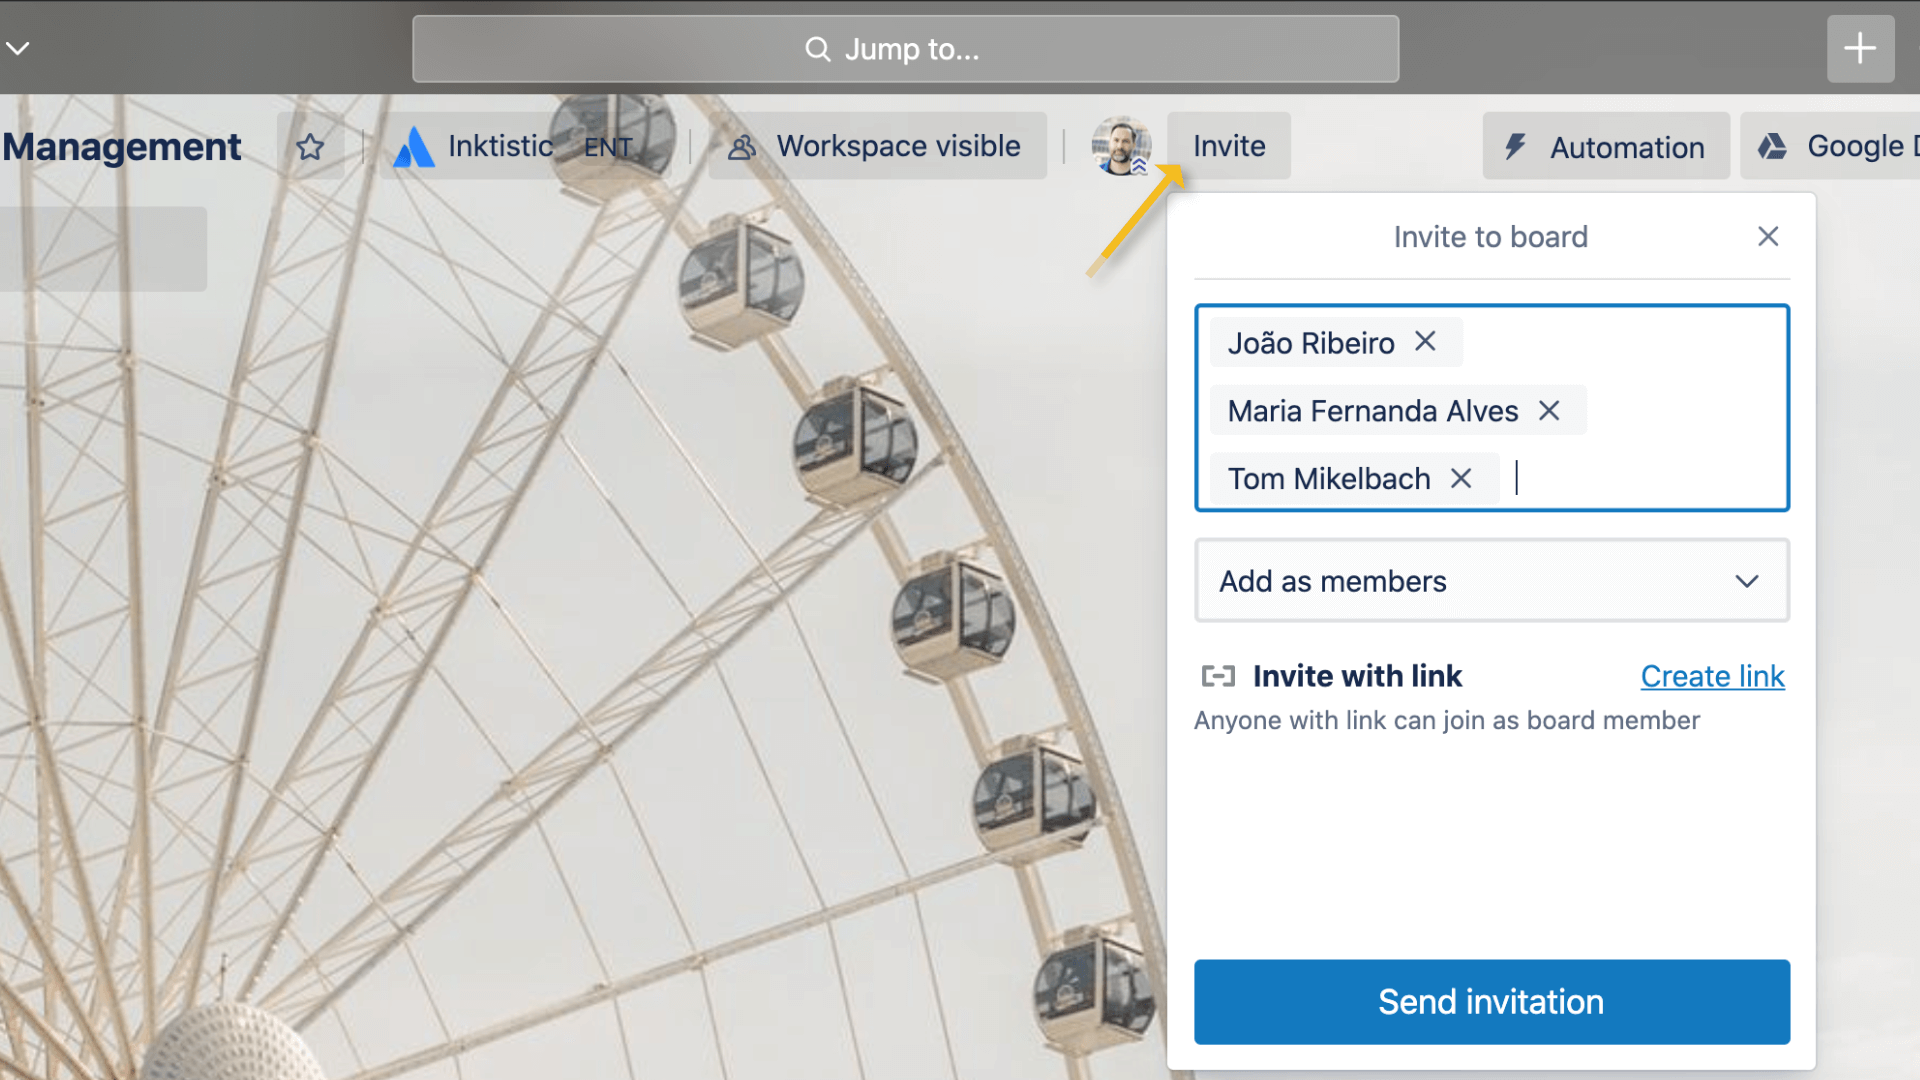Remove João Ribeiro from invite list
This screenshot has height=1080, width=1920.
point(1424,342)
